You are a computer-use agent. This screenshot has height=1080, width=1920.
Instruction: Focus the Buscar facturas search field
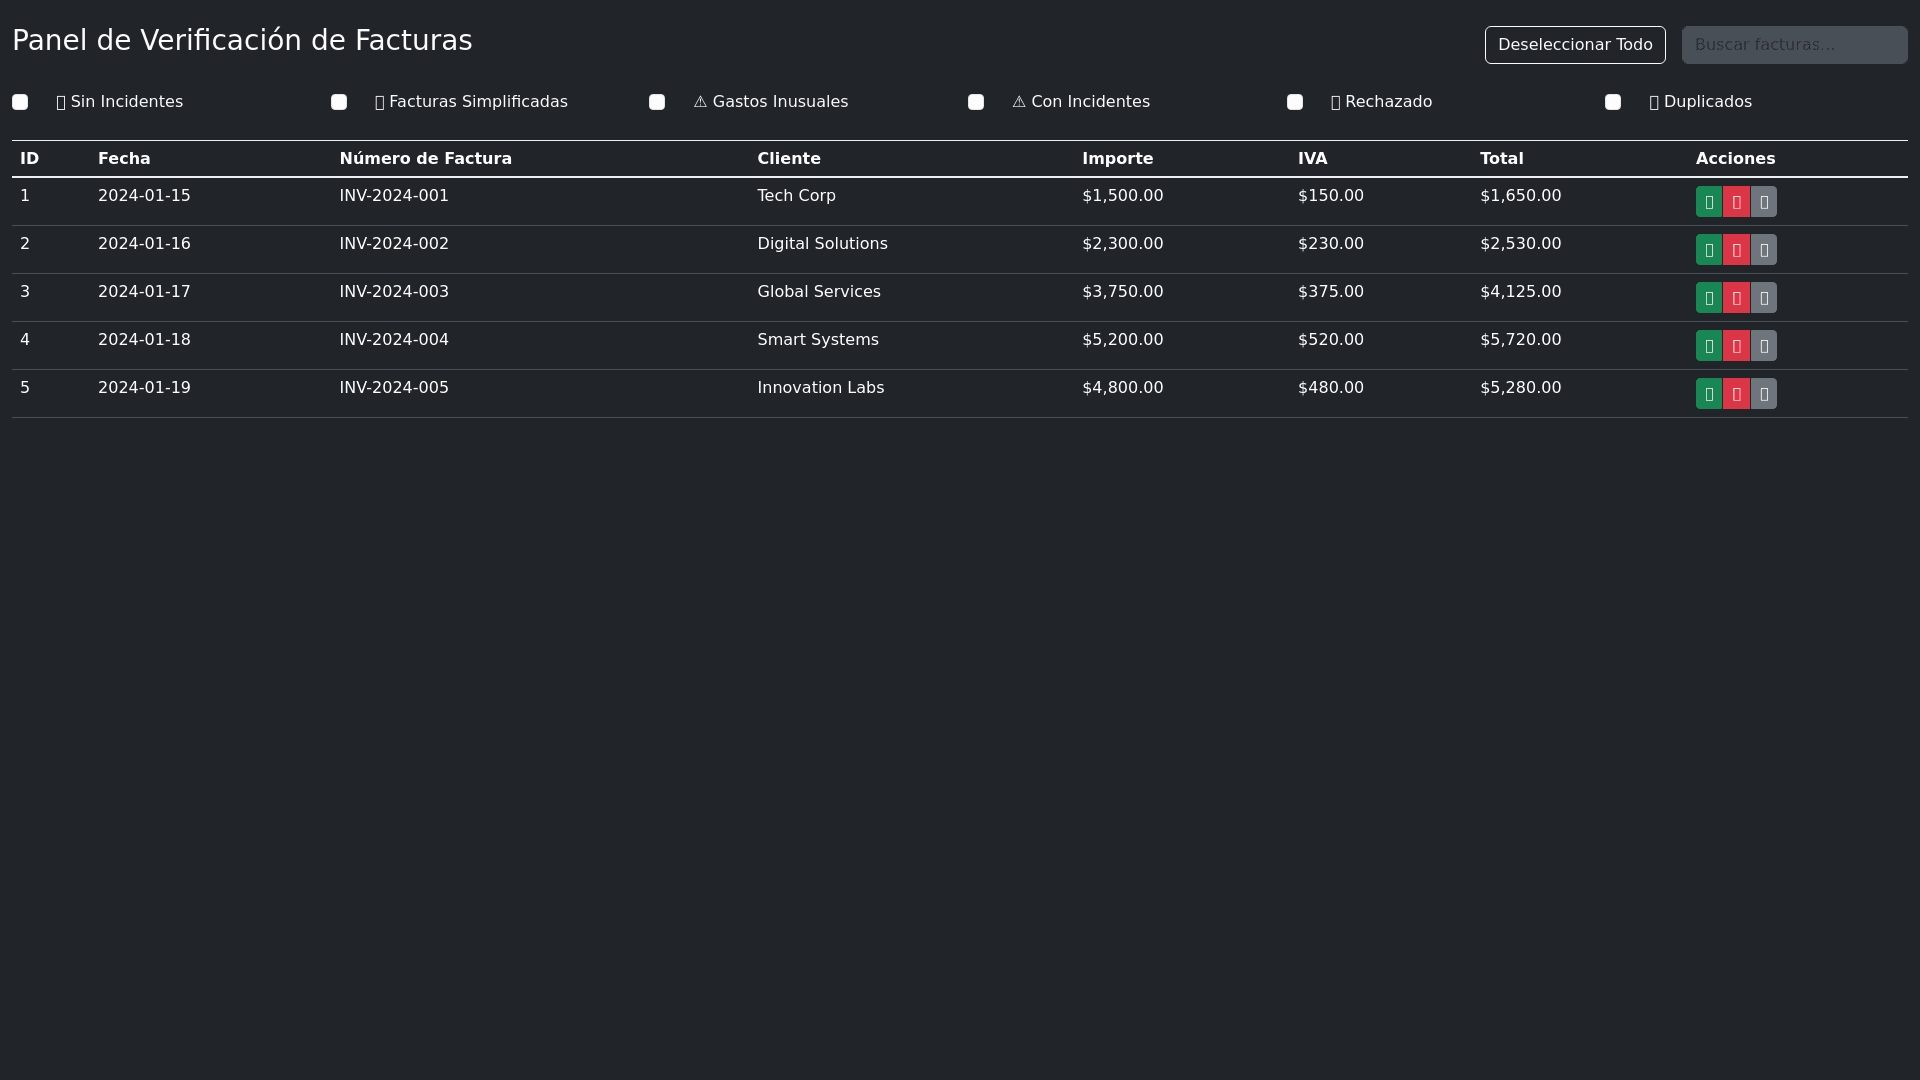pyautogui.click(x=1794, y=45)
